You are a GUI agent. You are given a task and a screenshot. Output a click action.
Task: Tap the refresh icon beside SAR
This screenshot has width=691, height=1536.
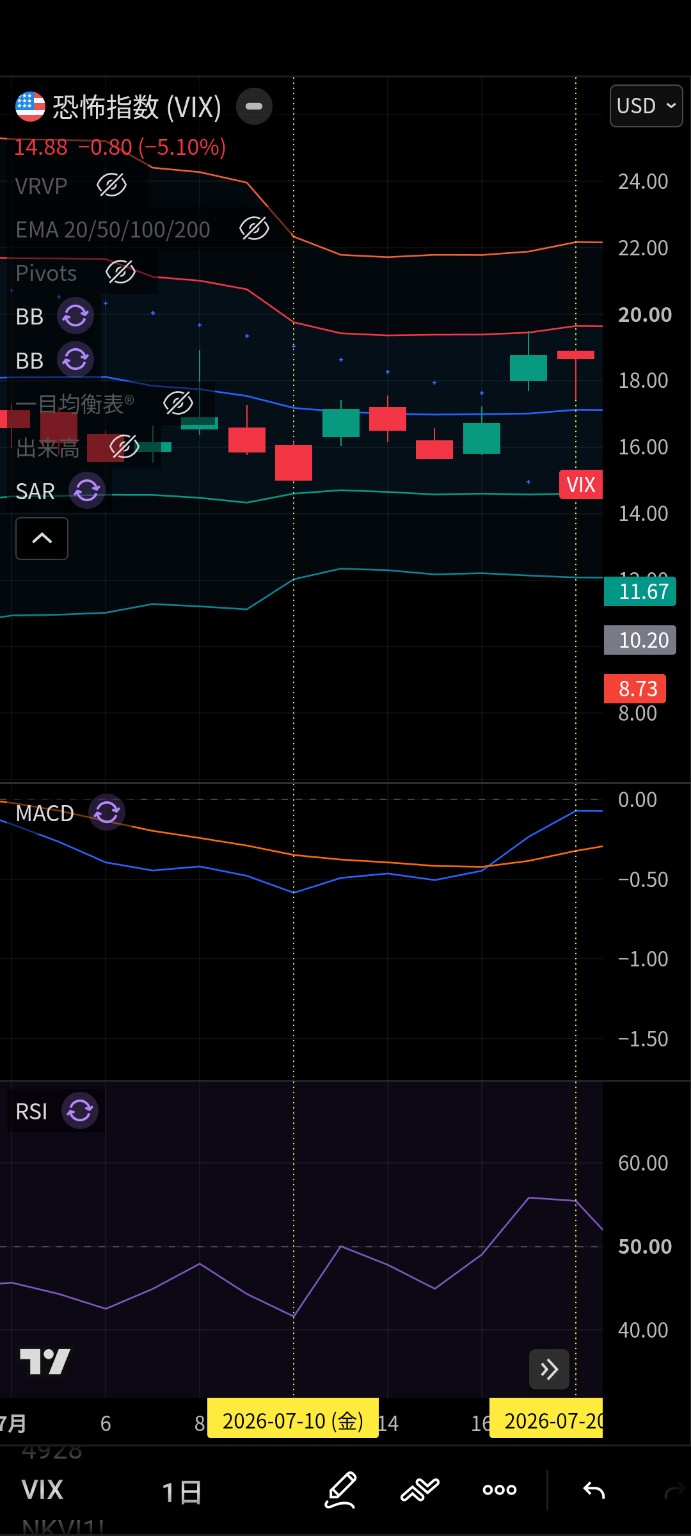click(x=87, y=491)
